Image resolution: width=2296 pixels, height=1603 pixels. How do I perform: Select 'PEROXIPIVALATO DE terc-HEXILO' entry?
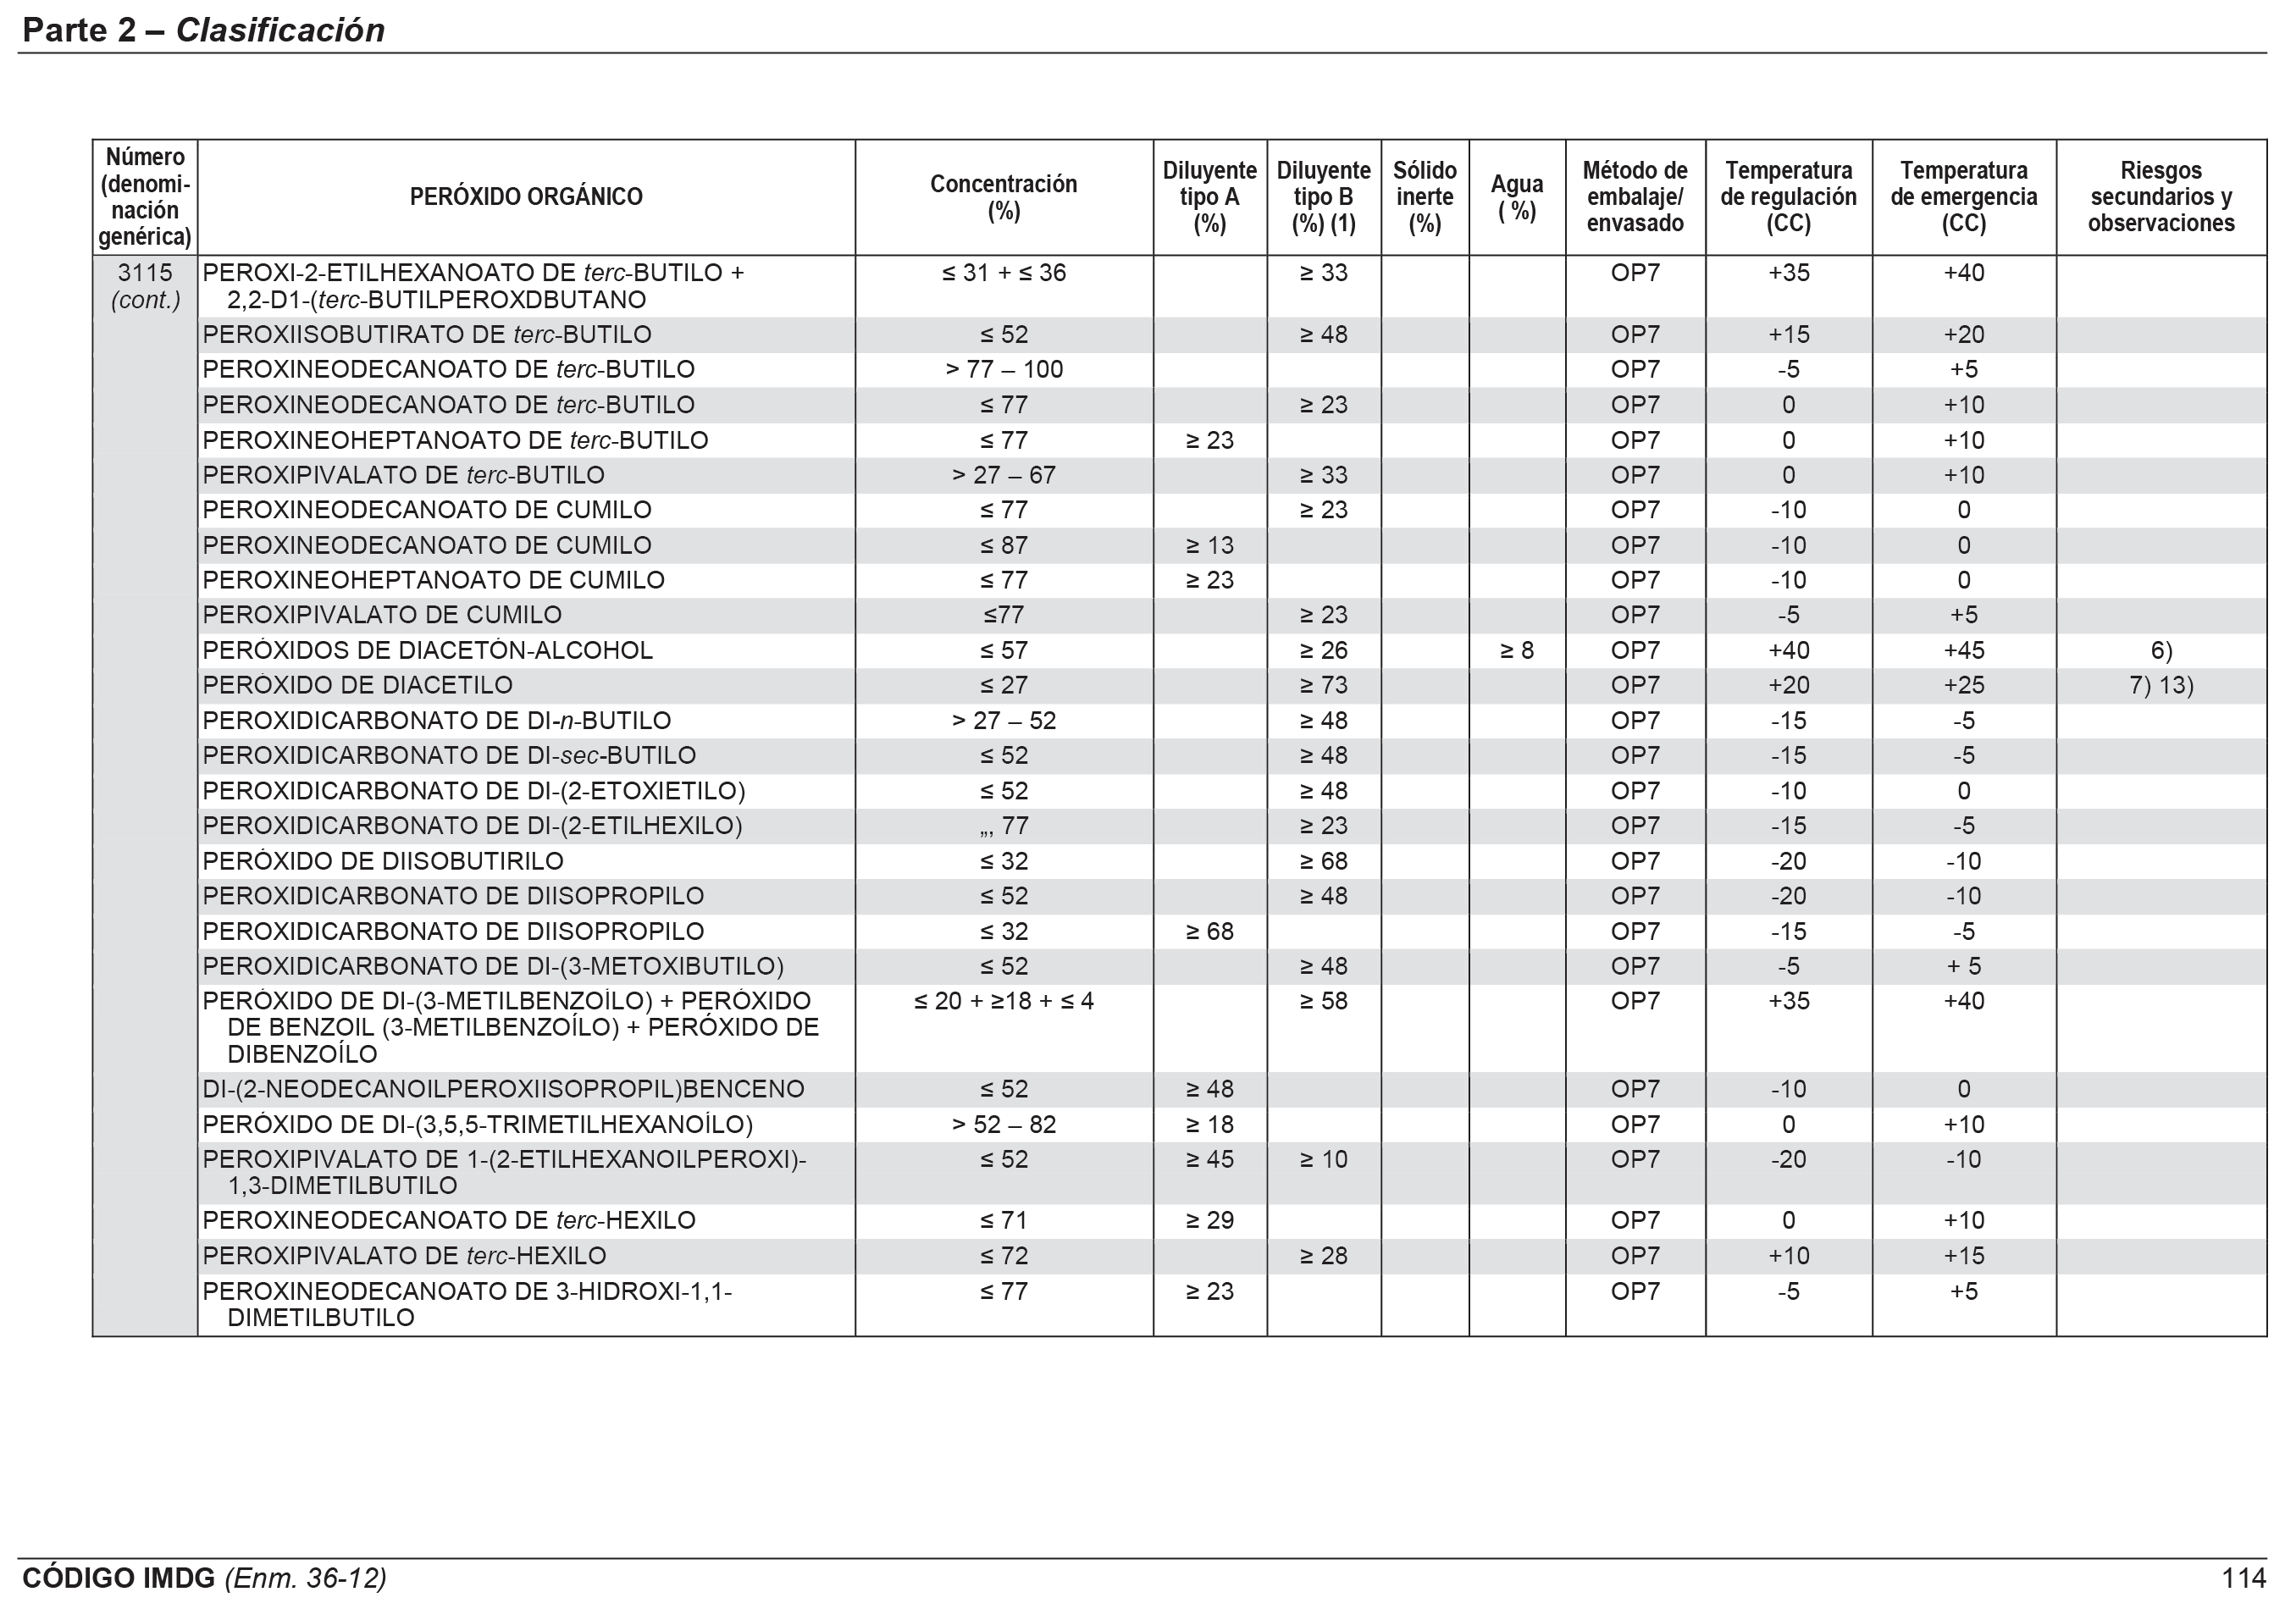point(404,1256)
